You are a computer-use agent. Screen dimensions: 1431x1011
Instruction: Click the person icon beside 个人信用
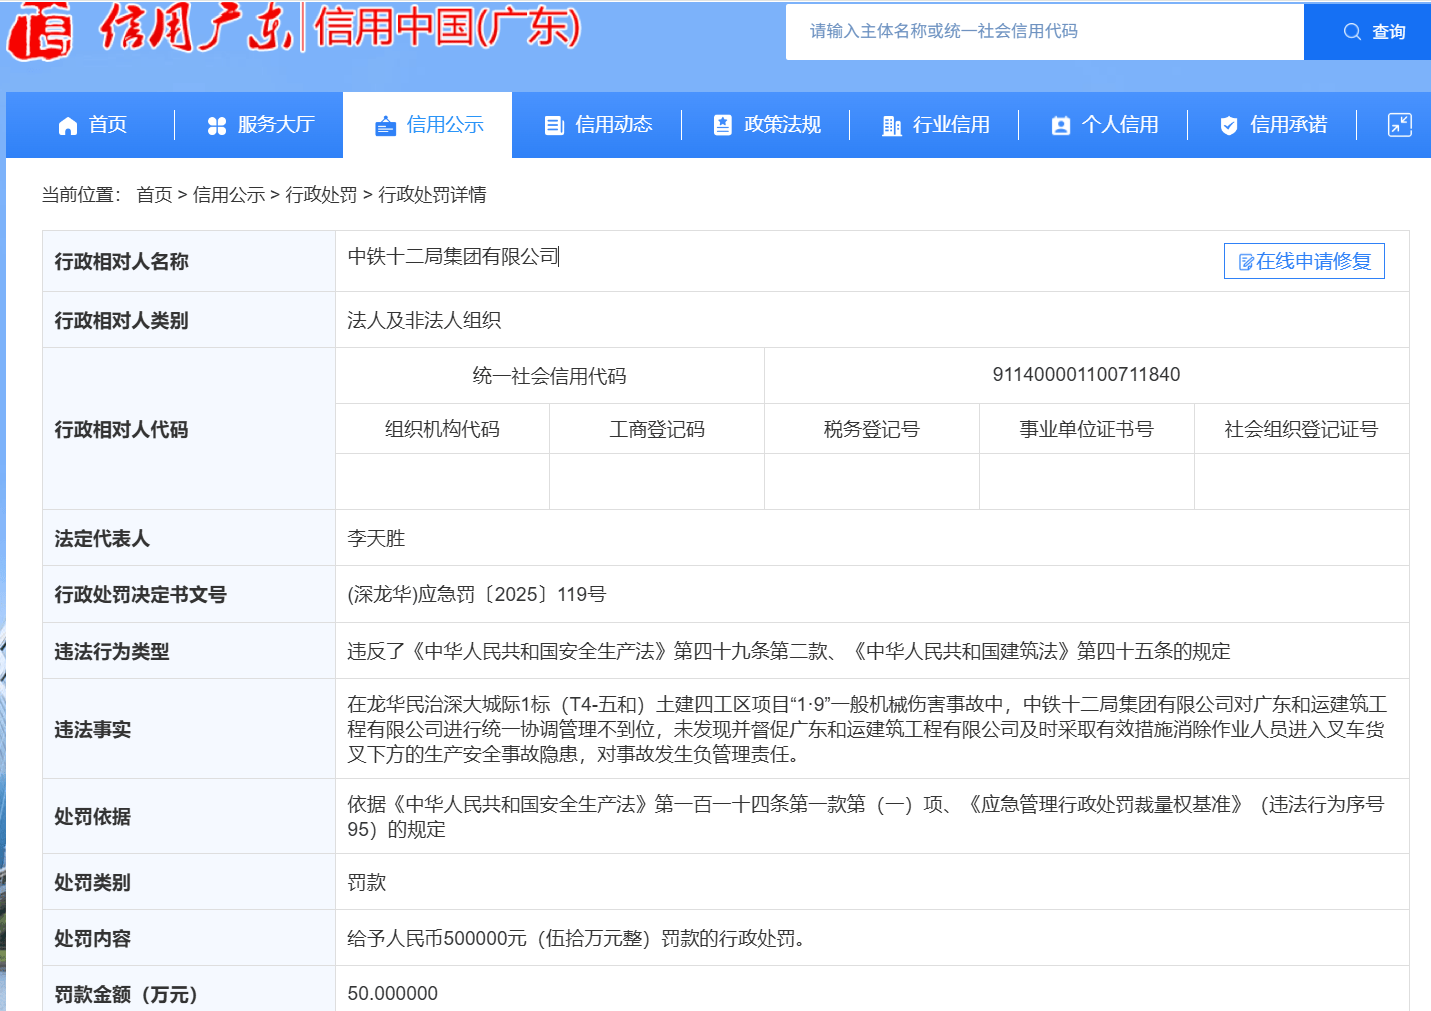(1061, 126)
